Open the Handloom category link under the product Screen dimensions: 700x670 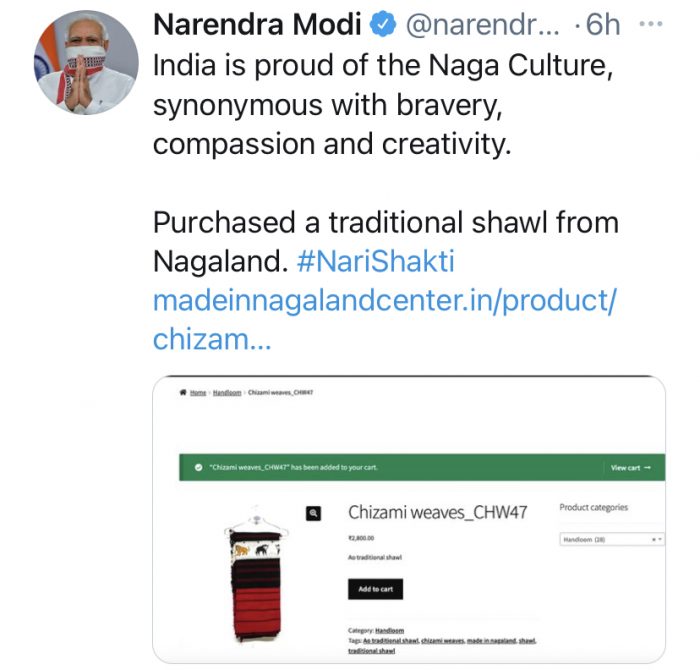click(389, 630)
